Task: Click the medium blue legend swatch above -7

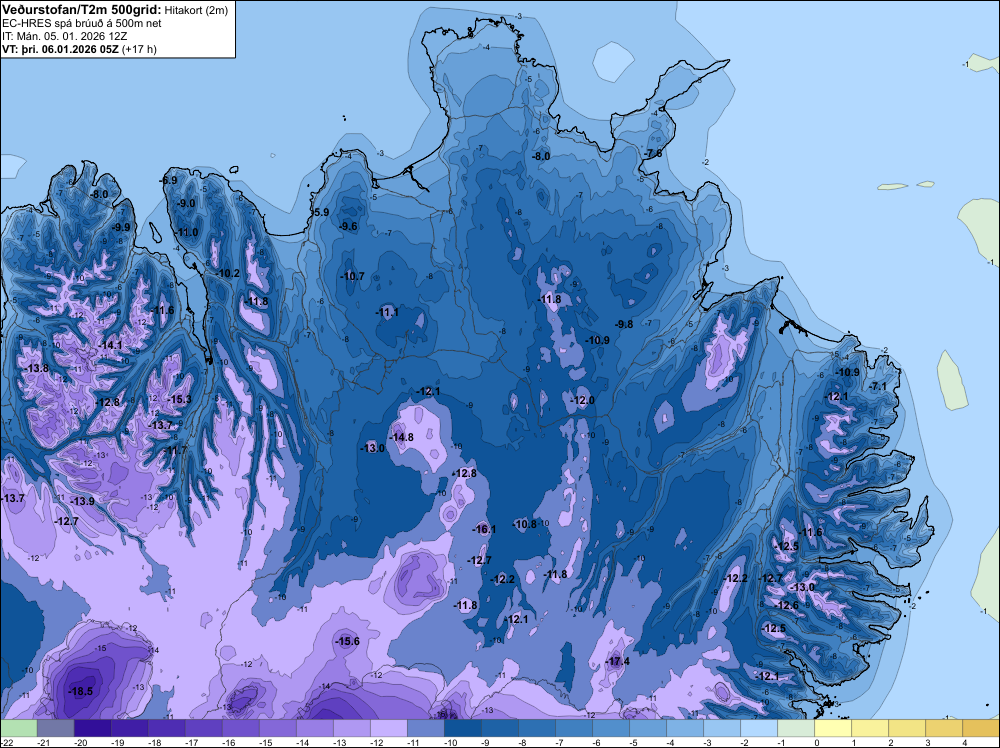Action: pos(573,728)
